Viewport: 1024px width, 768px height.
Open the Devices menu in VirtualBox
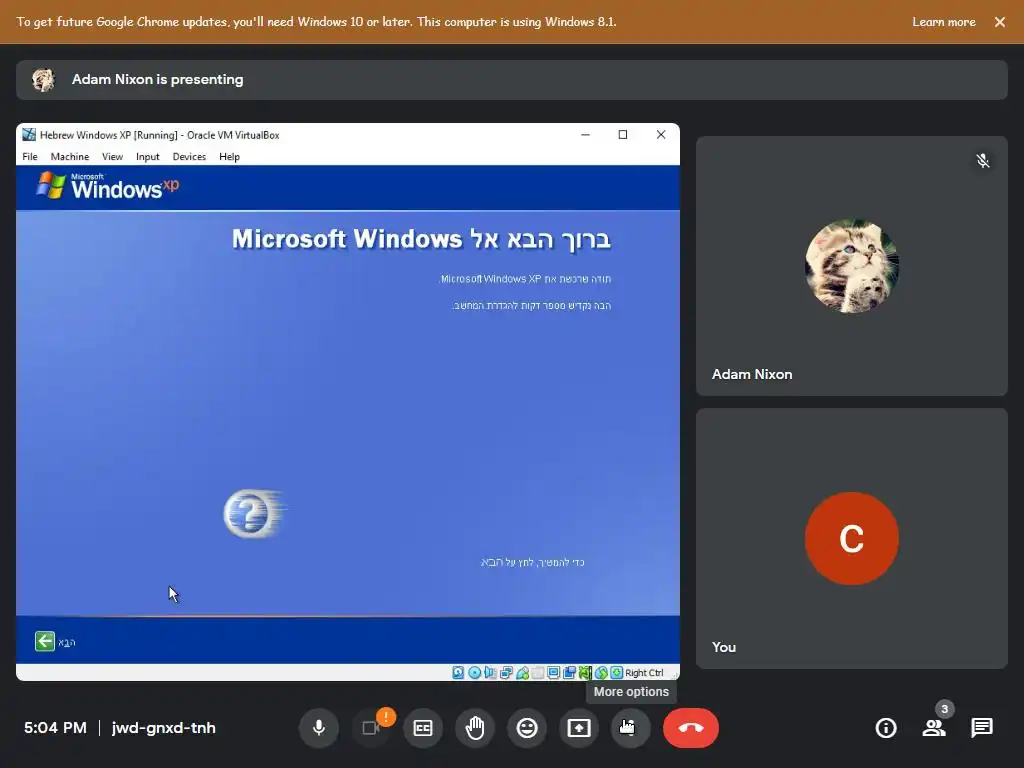tap(189, 157)
